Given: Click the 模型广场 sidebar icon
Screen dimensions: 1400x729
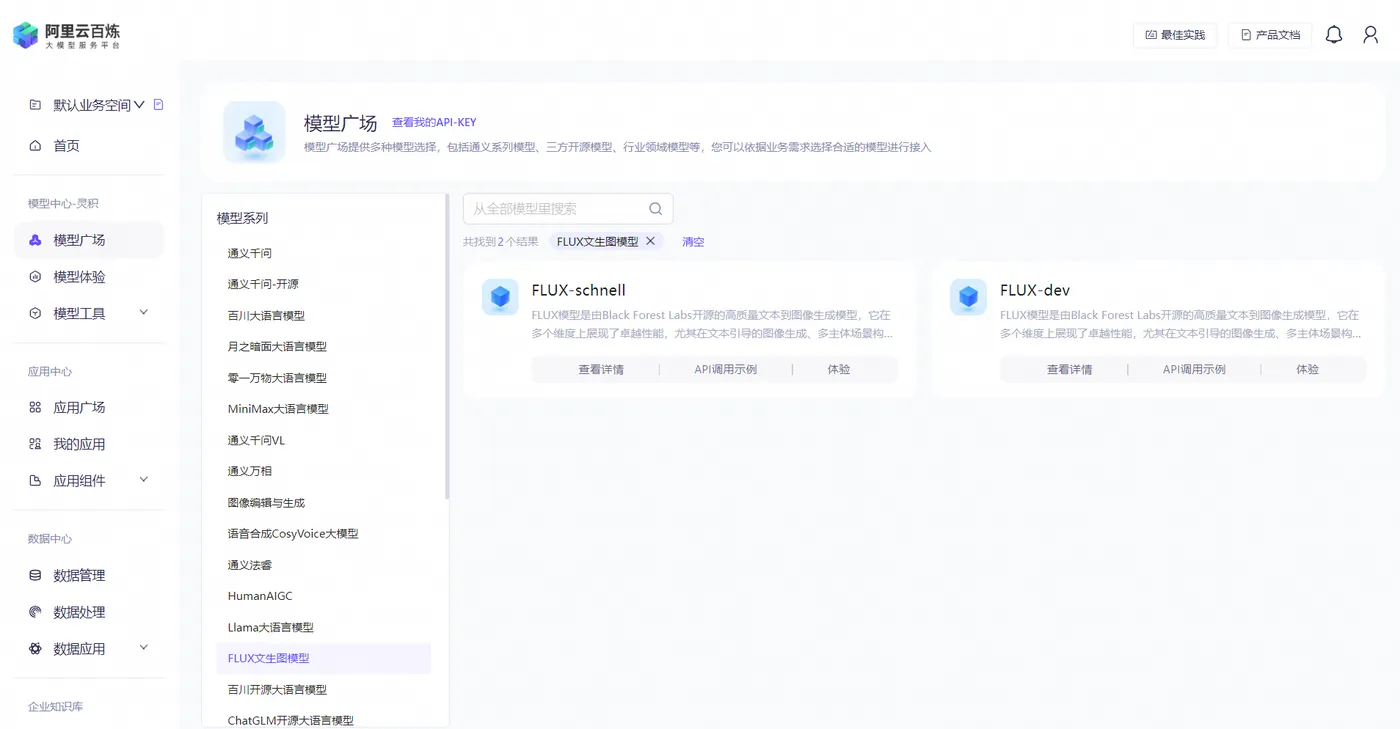Looking at the screenshot, I should 35,240.
